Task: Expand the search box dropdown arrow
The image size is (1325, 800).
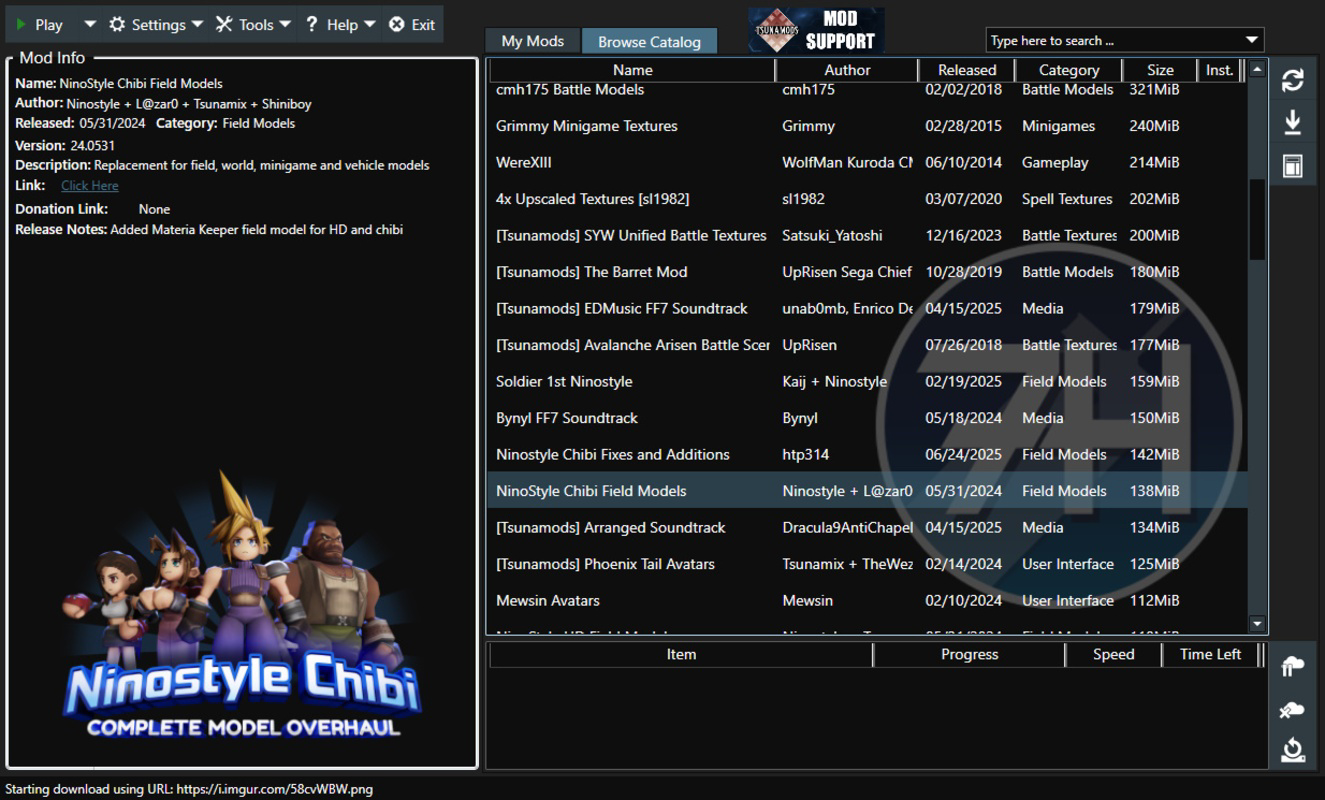Action: coord(1252,40)
